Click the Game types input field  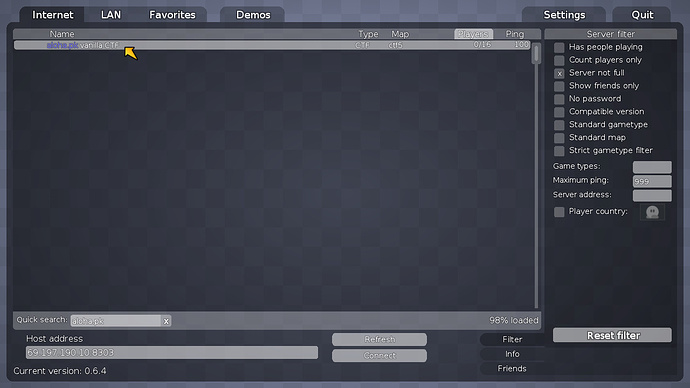coord(652,167)
